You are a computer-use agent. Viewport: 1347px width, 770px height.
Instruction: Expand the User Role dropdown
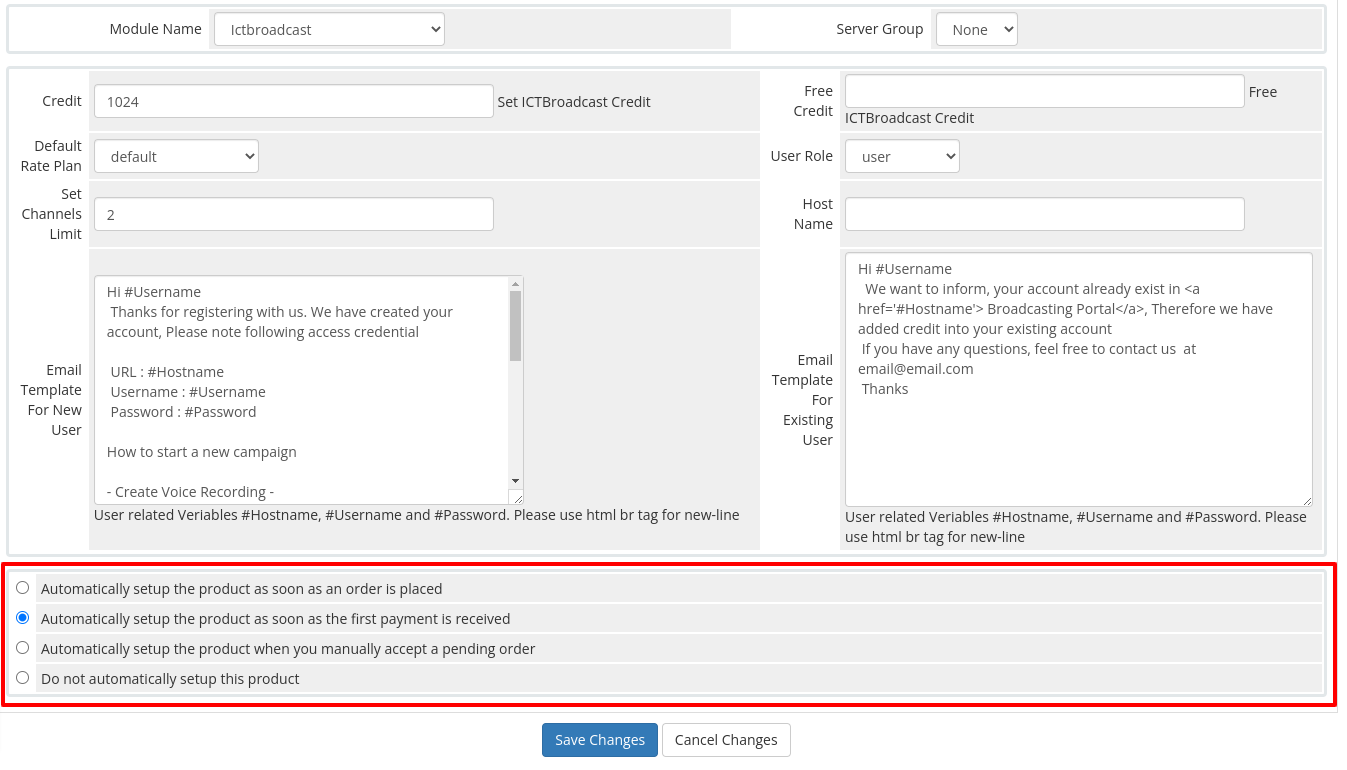(x=902, y=156)
